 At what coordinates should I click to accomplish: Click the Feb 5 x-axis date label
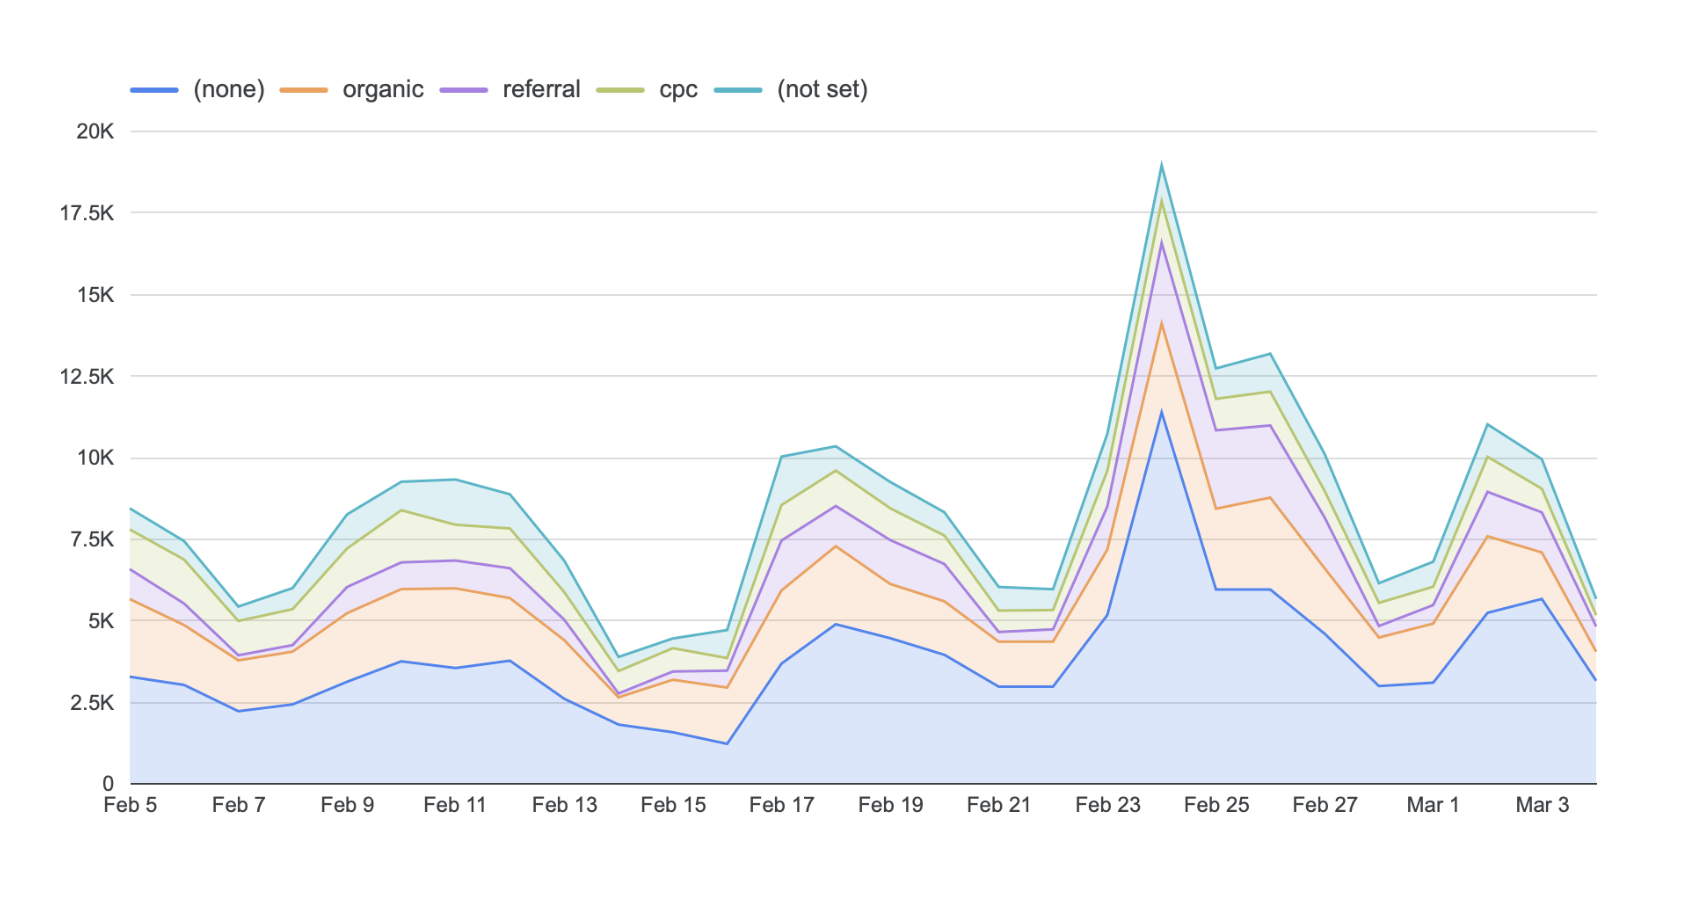pos(130,805)
